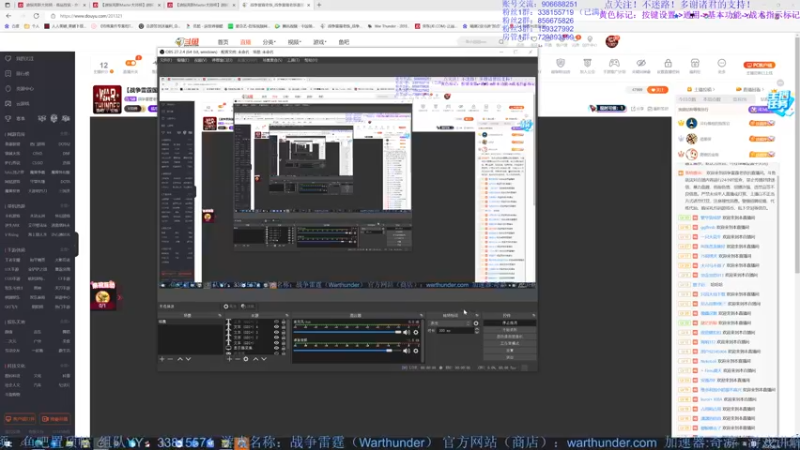This screenshot has height=450, width=800.
Task: Remove selected scene with minus icon in OBS
Action: (x=170, y=359)
